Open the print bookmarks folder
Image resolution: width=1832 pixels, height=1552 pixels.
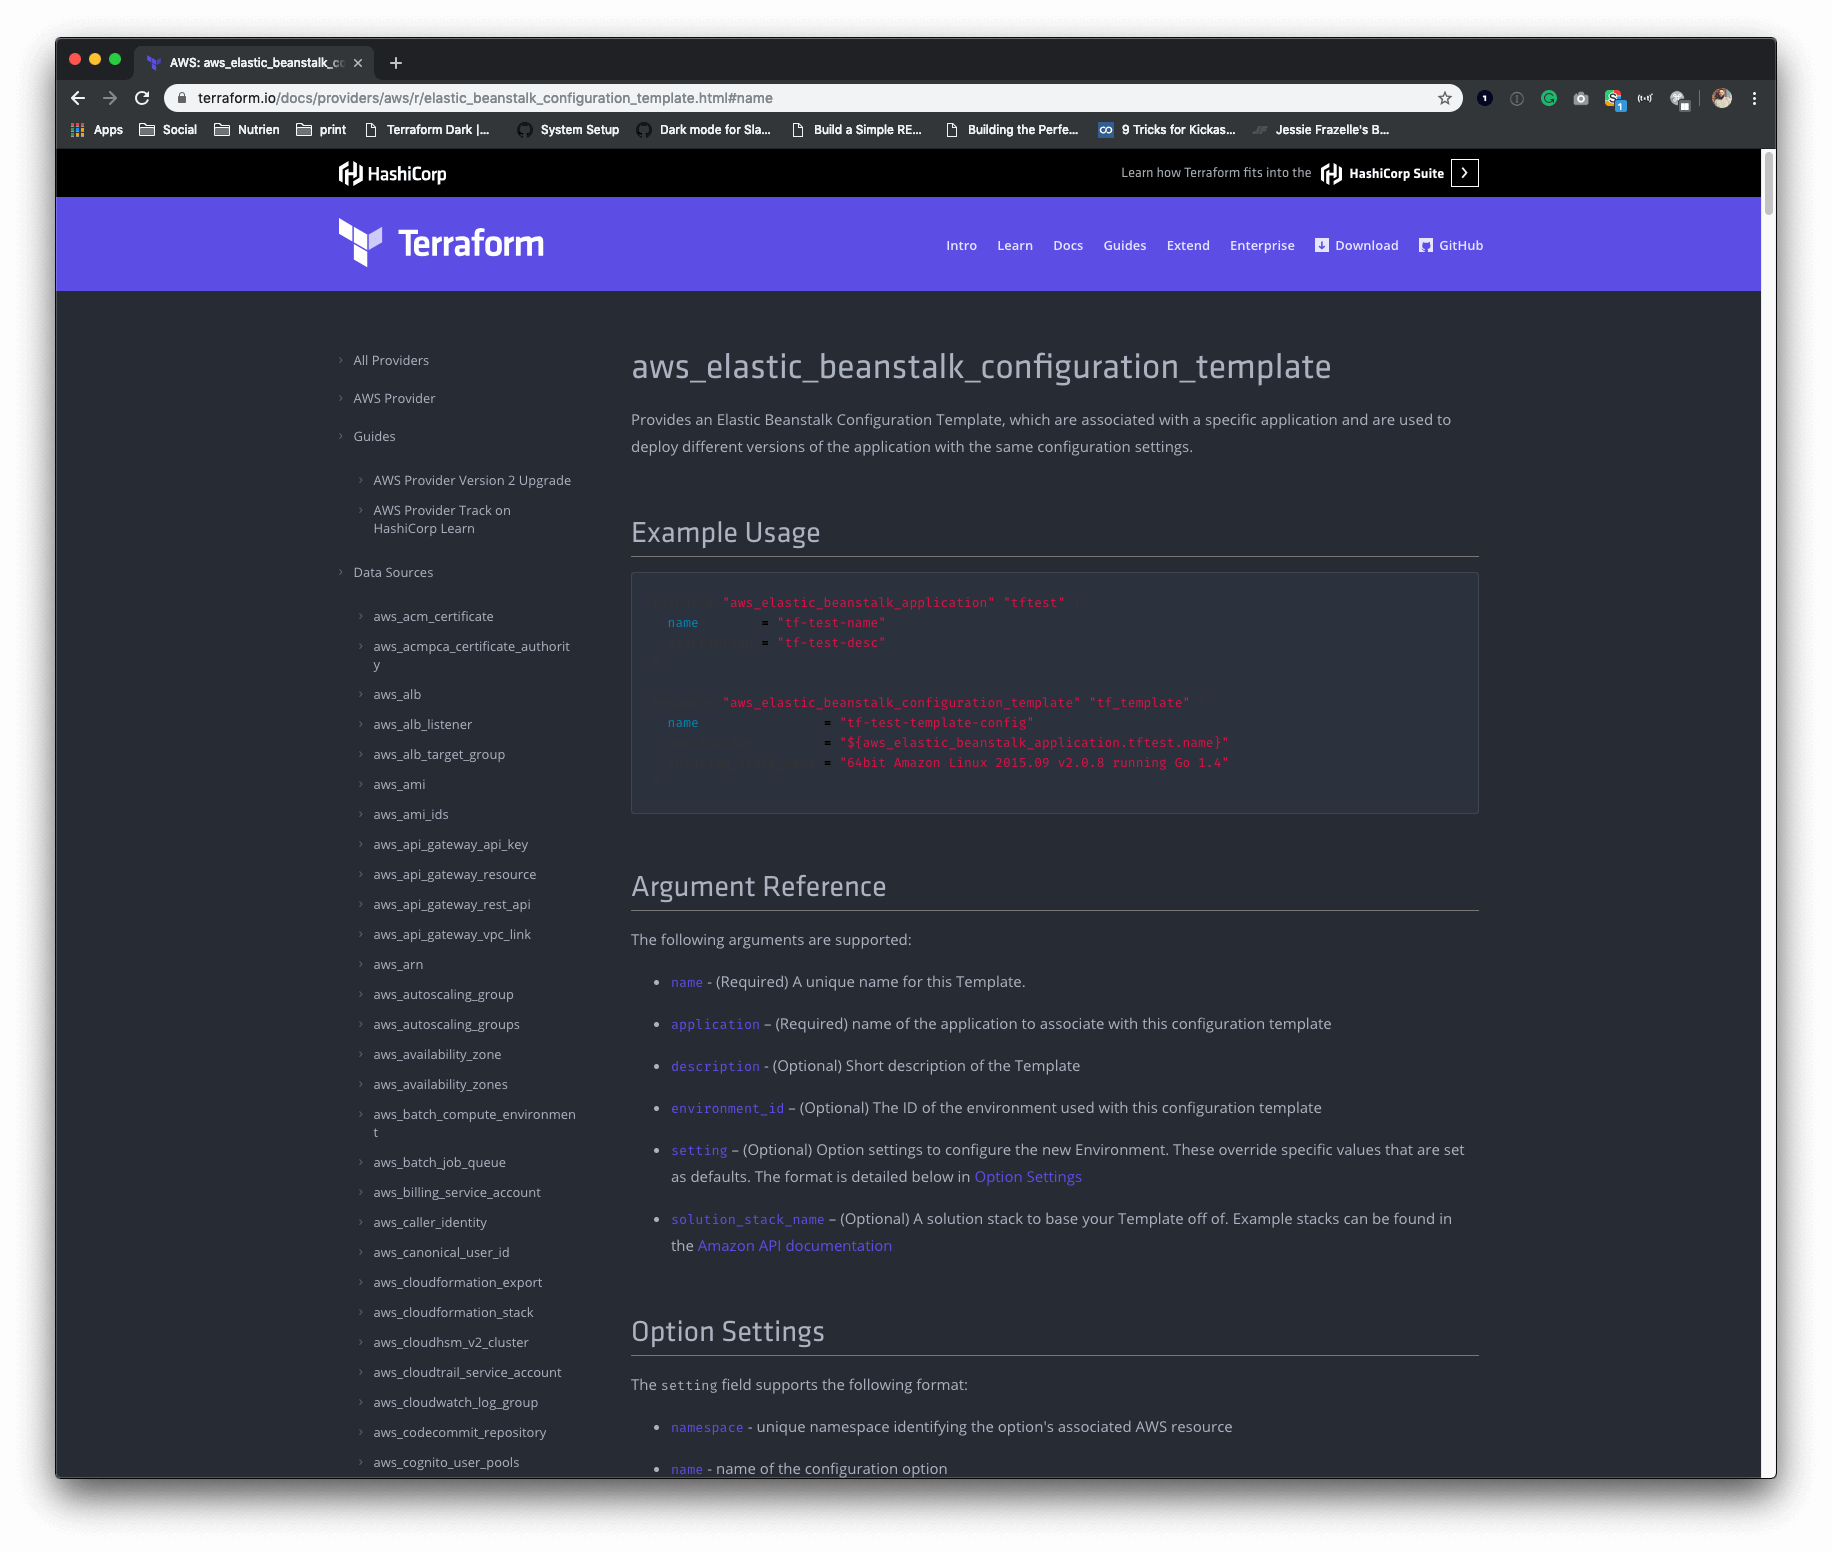[x=321, y=130]
